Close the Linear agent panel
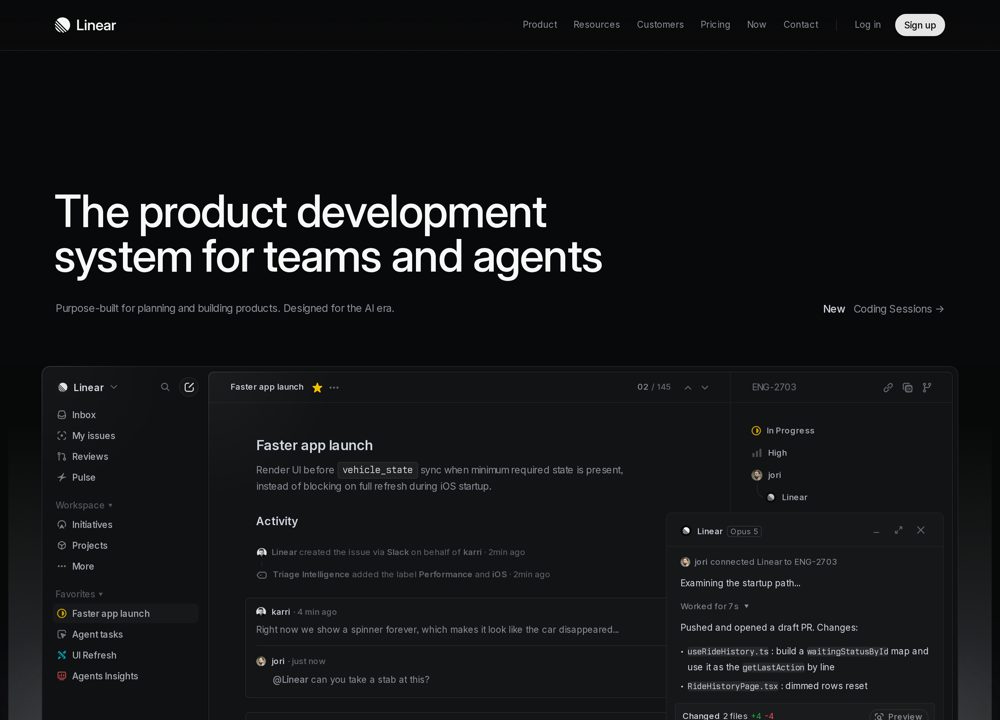1000x720 pixels. tap(921, 531)
